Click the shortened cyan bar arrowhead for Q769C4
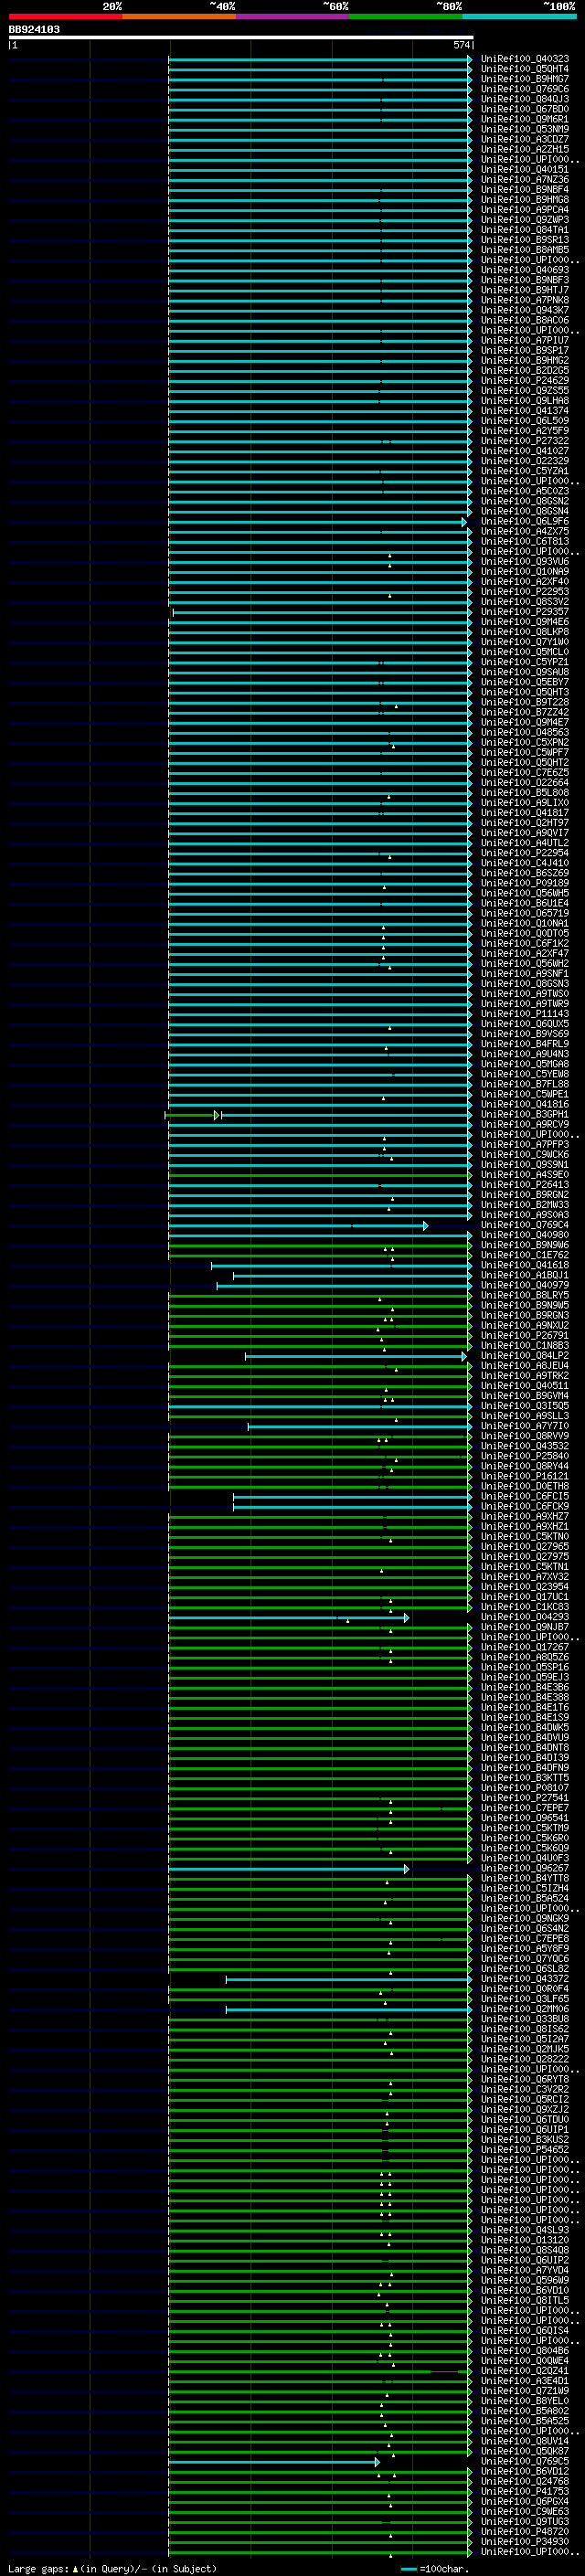Screen dimensions: 585x2576 pos(426,1225)
